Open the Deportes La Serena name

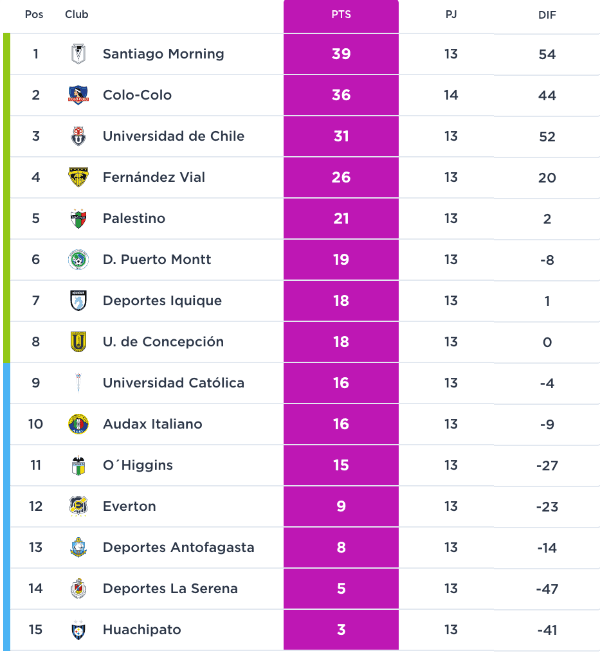coord(170,588)
